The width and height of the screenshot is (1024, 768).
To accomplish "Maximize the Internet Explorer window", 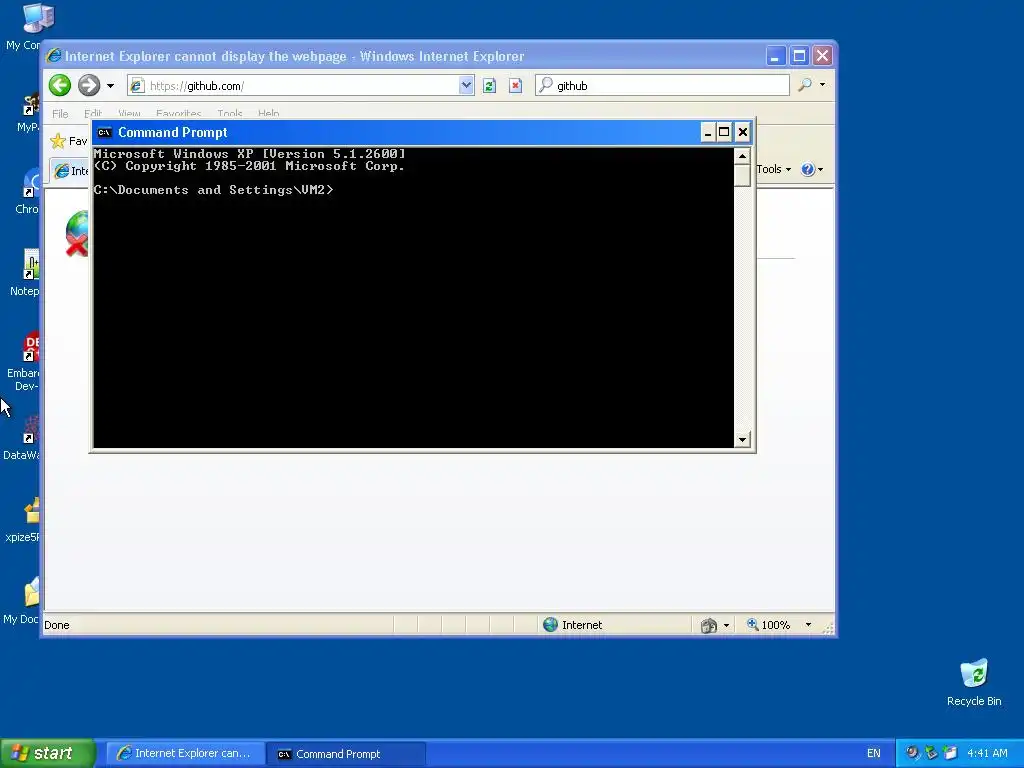I will pyautogui.click(x=799, y=56).
